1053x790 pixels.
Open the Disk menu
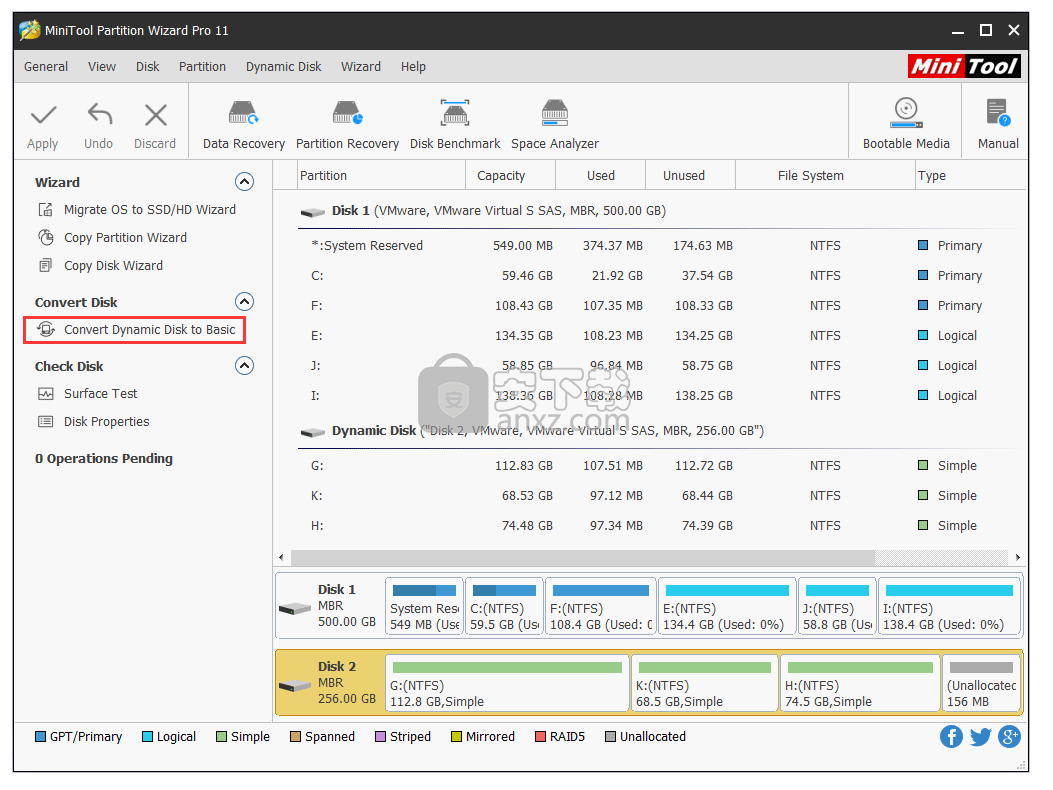(x=147, y=67)
